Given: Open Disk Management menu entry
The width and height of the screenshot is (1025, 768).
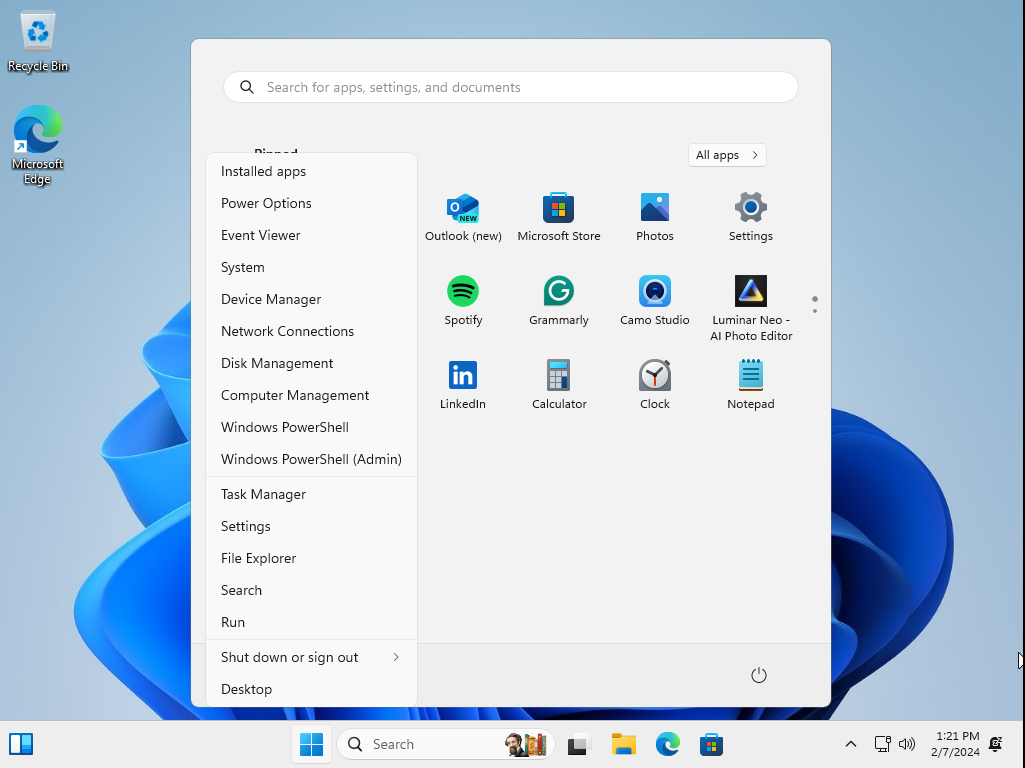Looking at the screenshot, I should click(x=311, y=363).
